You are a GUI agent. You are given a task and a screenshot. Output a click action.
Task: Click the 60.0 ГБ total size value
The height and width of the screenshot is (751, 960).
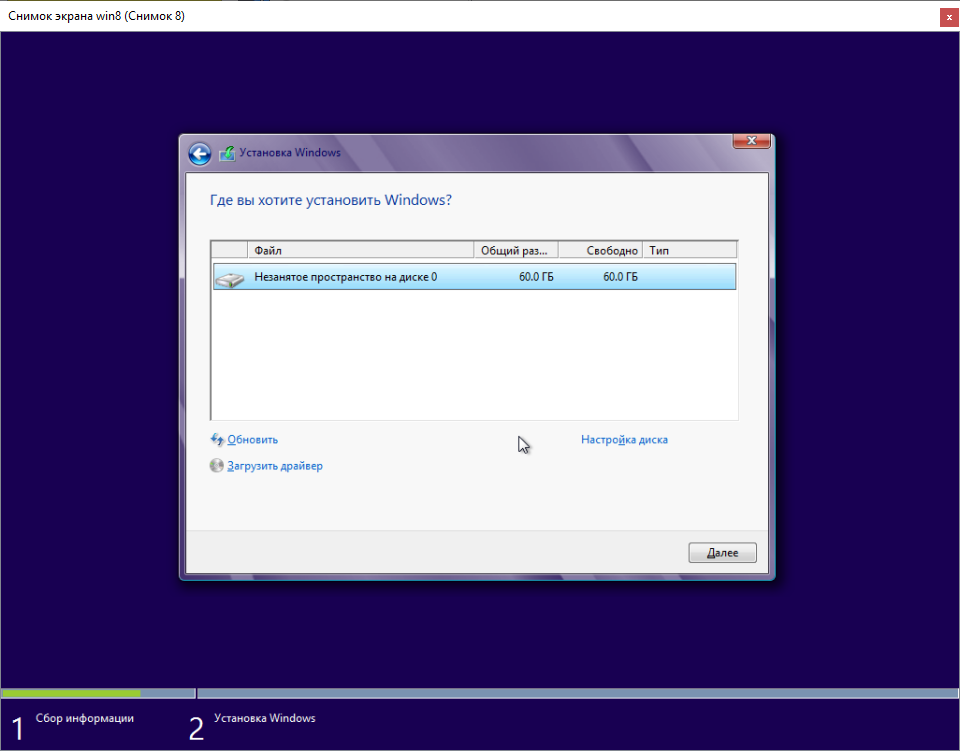[536, 277]
